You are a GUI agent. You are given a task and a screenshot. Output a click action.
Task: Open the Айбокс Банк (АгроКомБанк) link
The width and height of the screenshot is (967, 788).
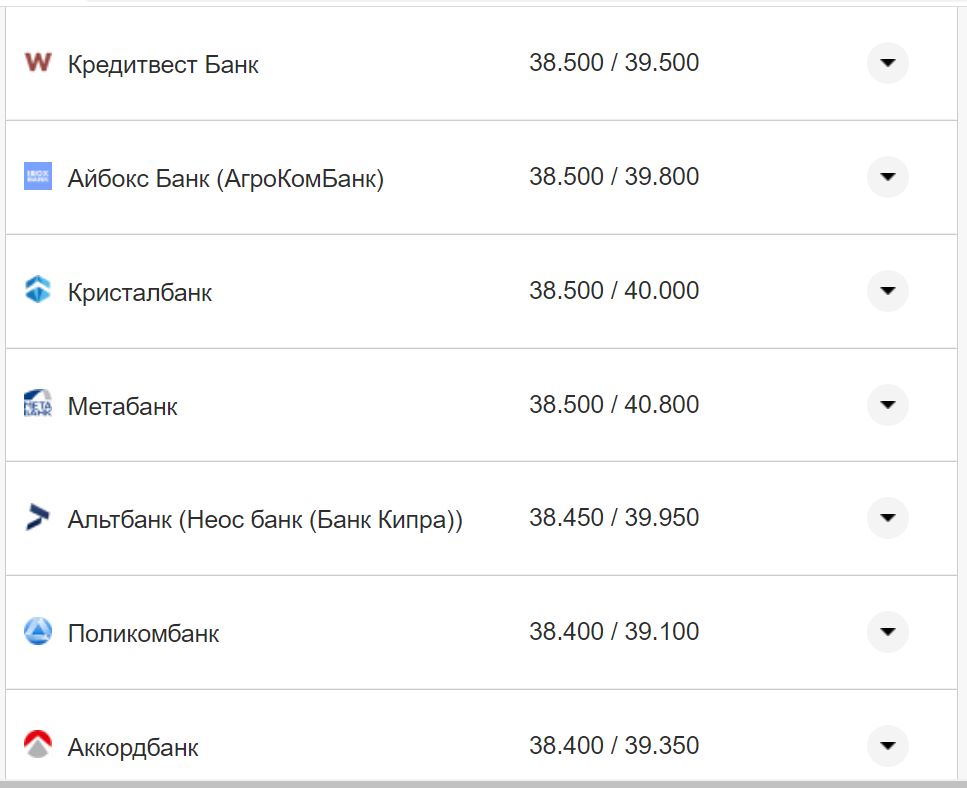(225, 179)
